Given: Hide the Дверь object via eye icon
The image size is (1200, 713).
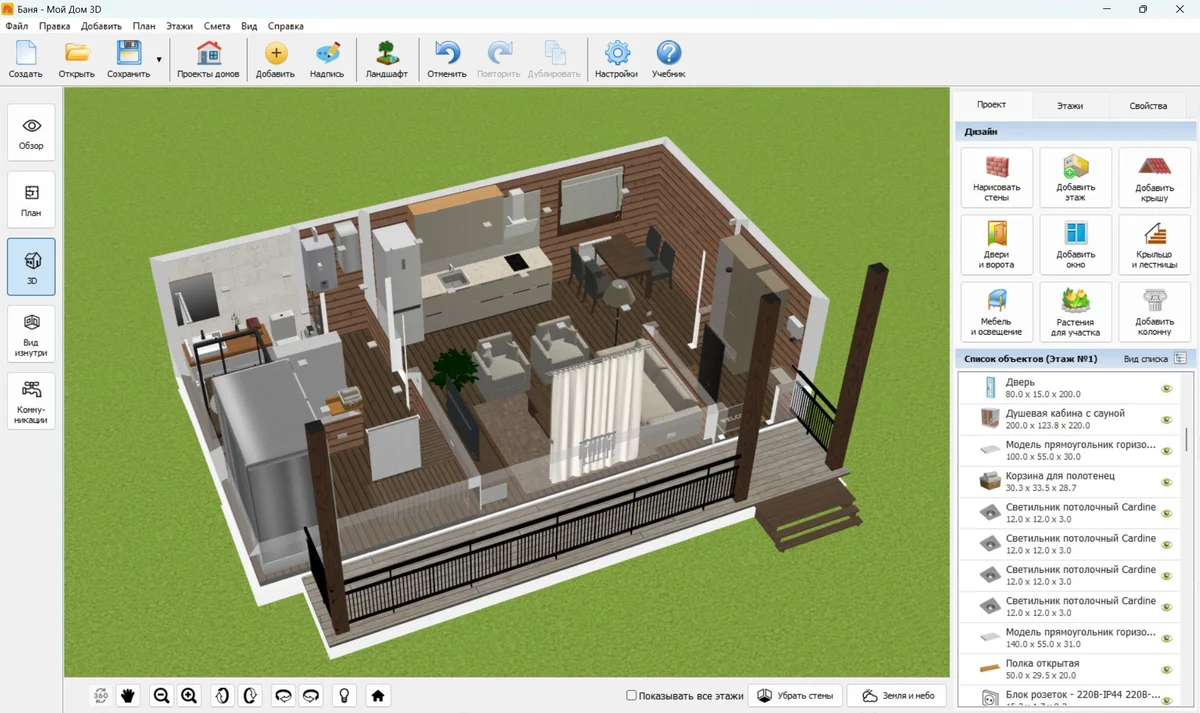Looking at the screenshot, I should 1166,388.
